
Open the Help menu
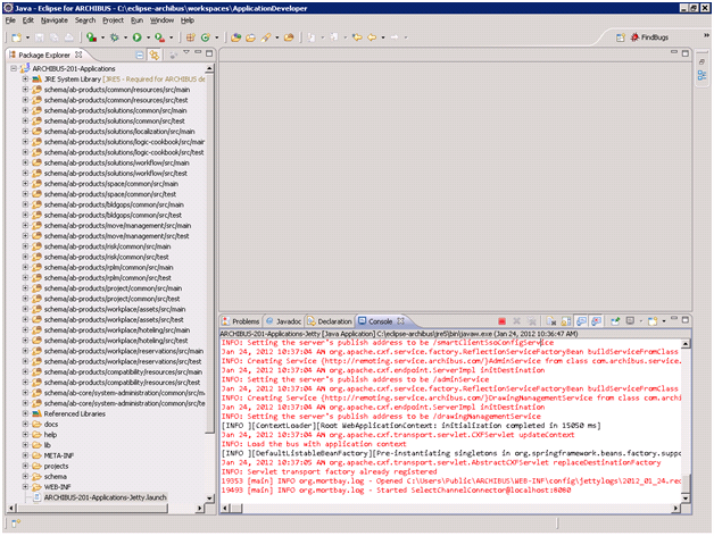(x=187, y=20)
